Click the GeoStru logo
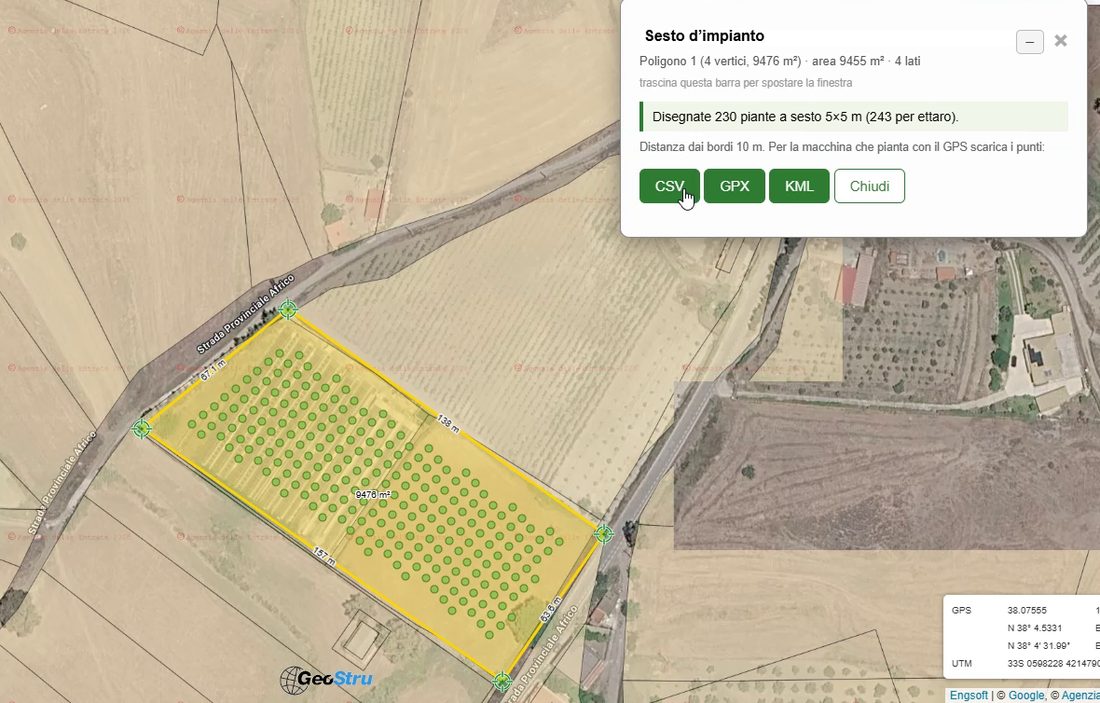This screenshot has width=1100, height=703. coord(326,679)
